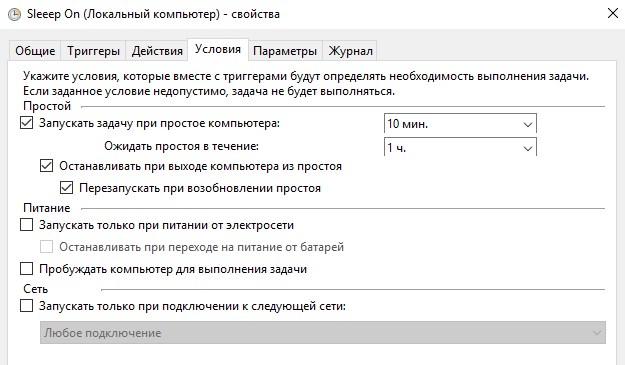Close the Sleeep On properties window
Screen dimensions: 625x365
point(613,13)
